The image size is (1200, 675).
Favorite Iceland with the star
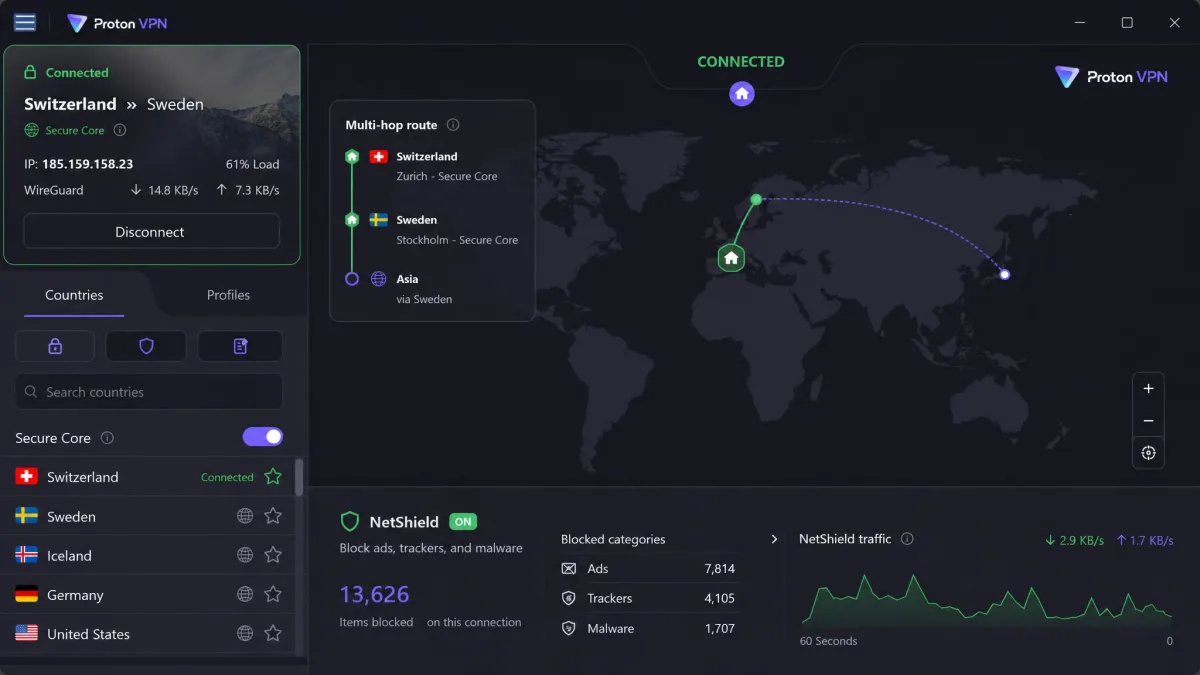[273, 555]
